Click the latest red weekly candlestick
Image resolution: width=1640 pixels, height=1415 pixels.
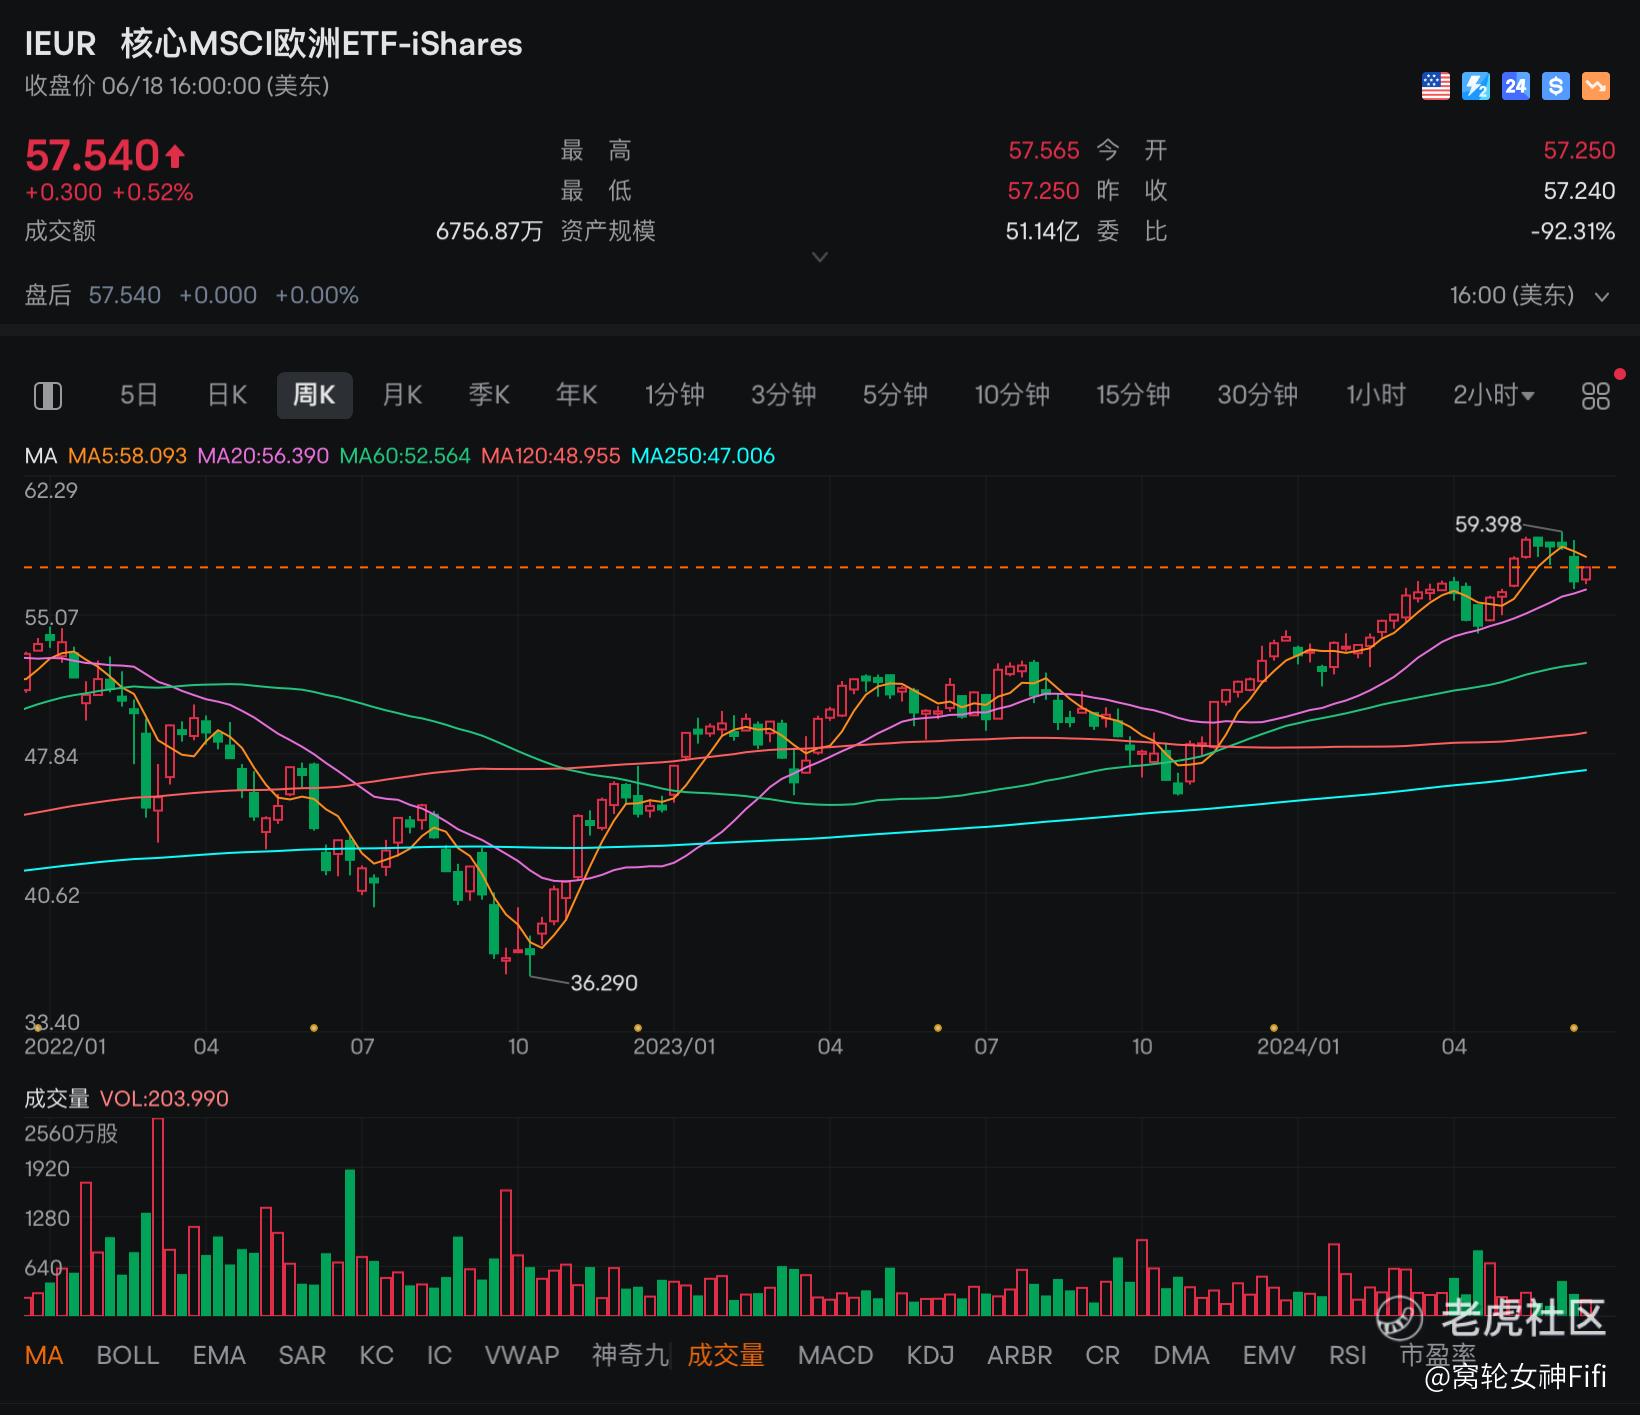1586,574
